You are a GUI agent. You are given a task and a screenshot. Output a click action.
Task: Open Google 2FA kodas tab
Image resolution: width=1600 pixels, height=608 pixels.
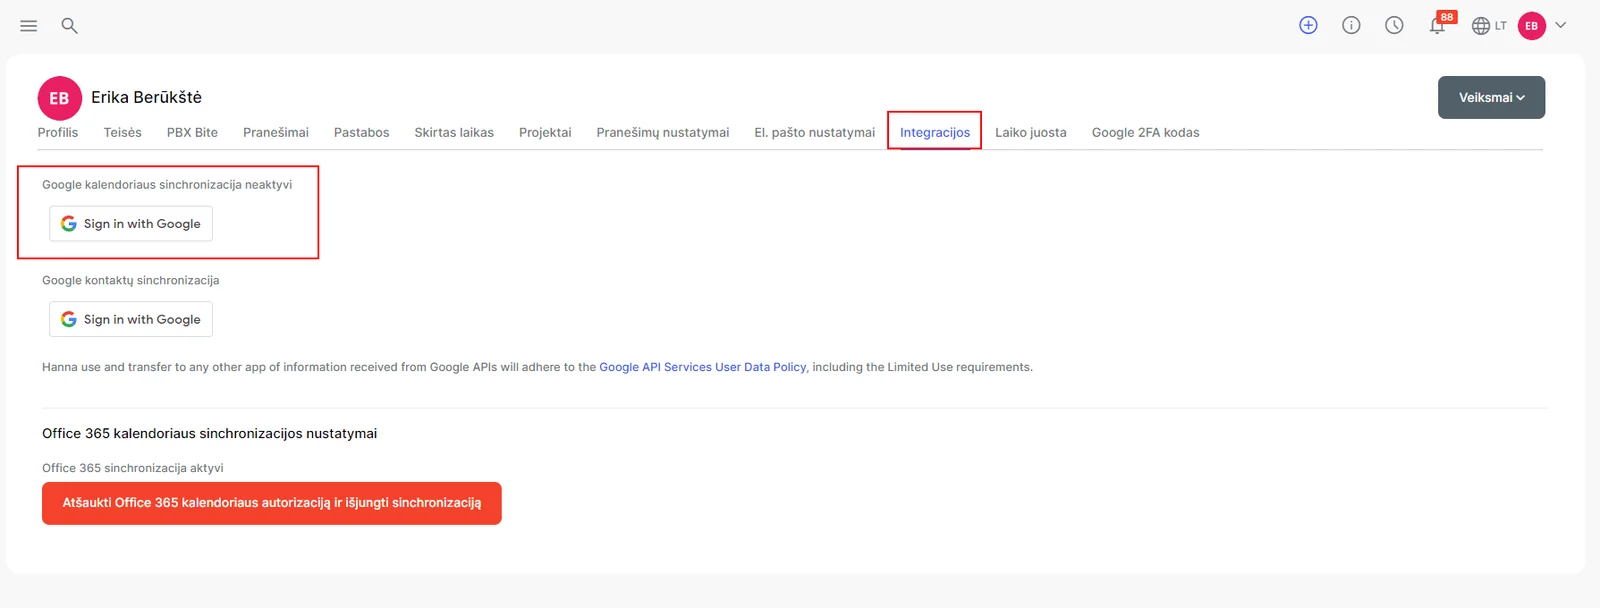pyautogui.click(x=1146, y=132)
